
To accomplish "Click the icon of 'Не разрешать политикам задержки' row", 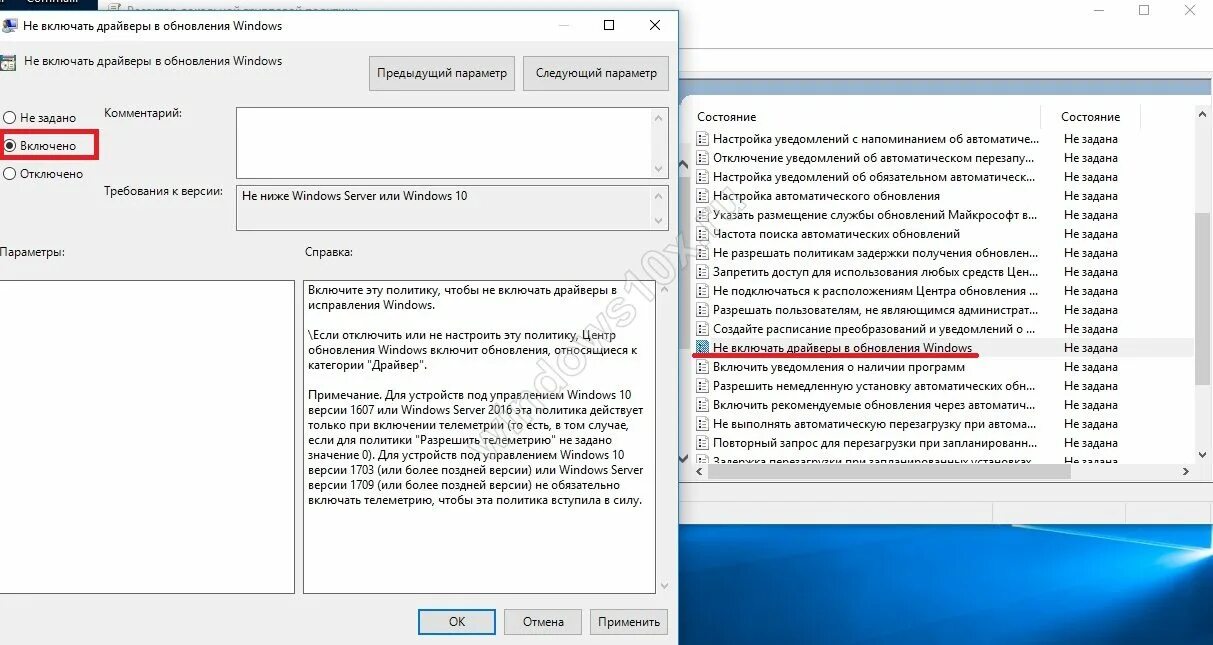I will (x=702, y=253).
